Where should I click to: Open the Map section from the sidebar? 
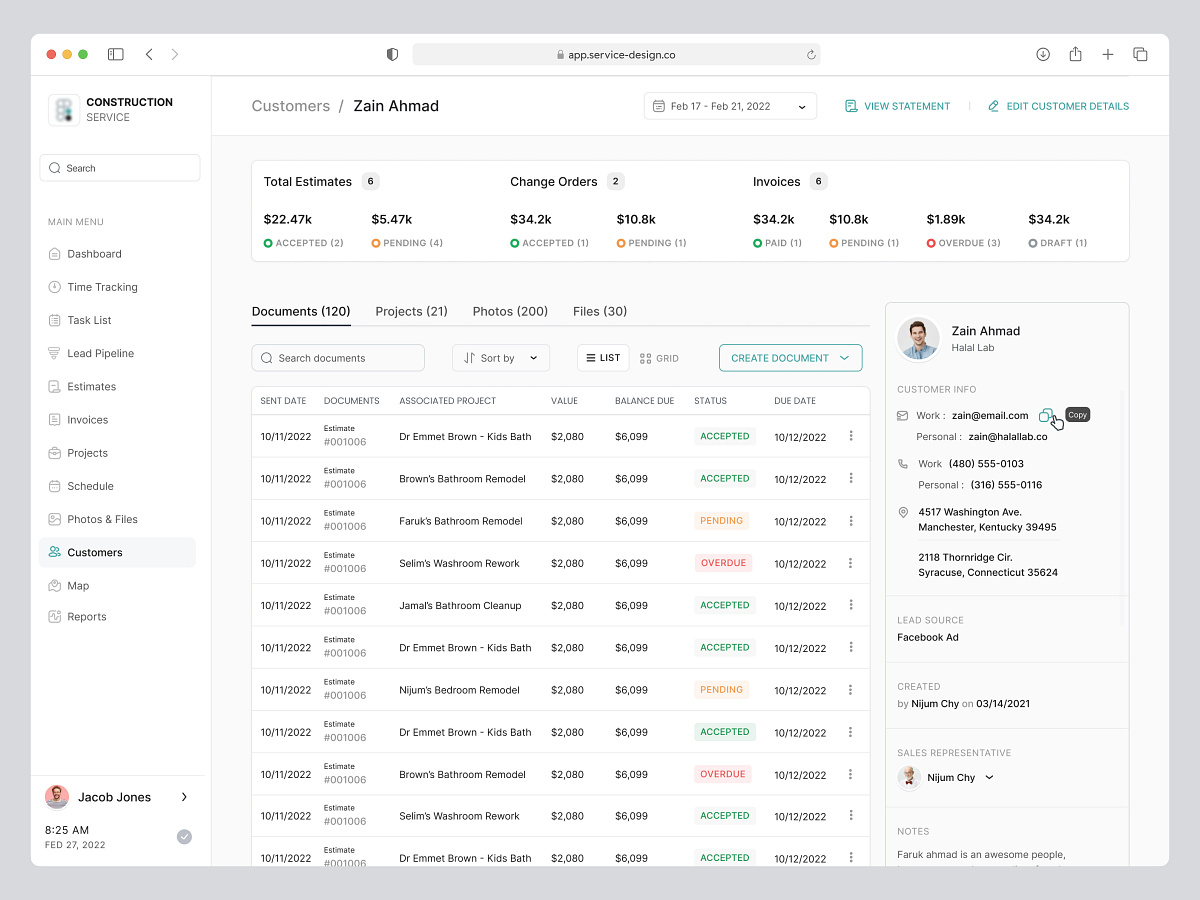[75, 585]
